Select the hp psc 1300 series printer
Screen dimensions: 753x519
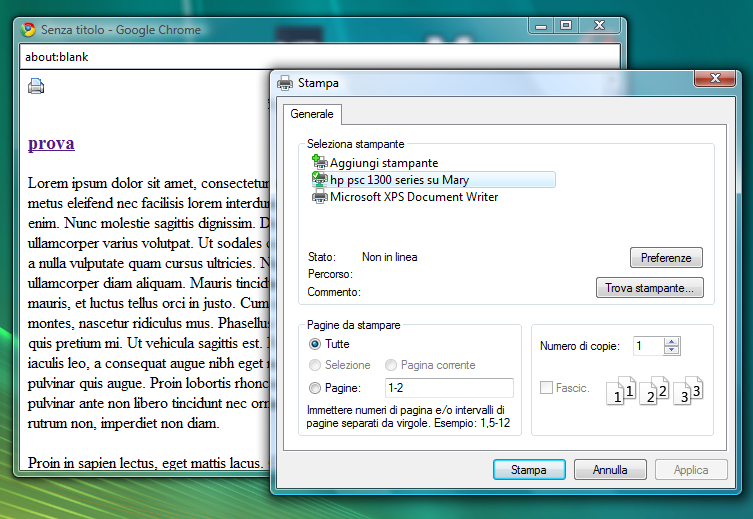(x=434, y=180)
